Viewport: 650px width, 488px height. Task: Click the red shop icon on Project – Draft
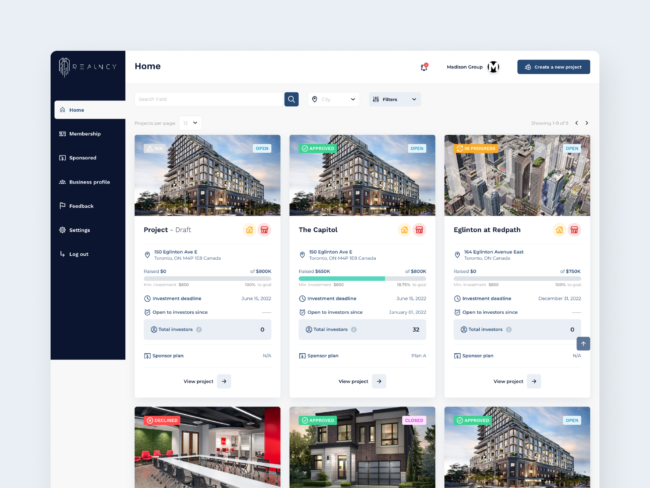pos(265,229)
